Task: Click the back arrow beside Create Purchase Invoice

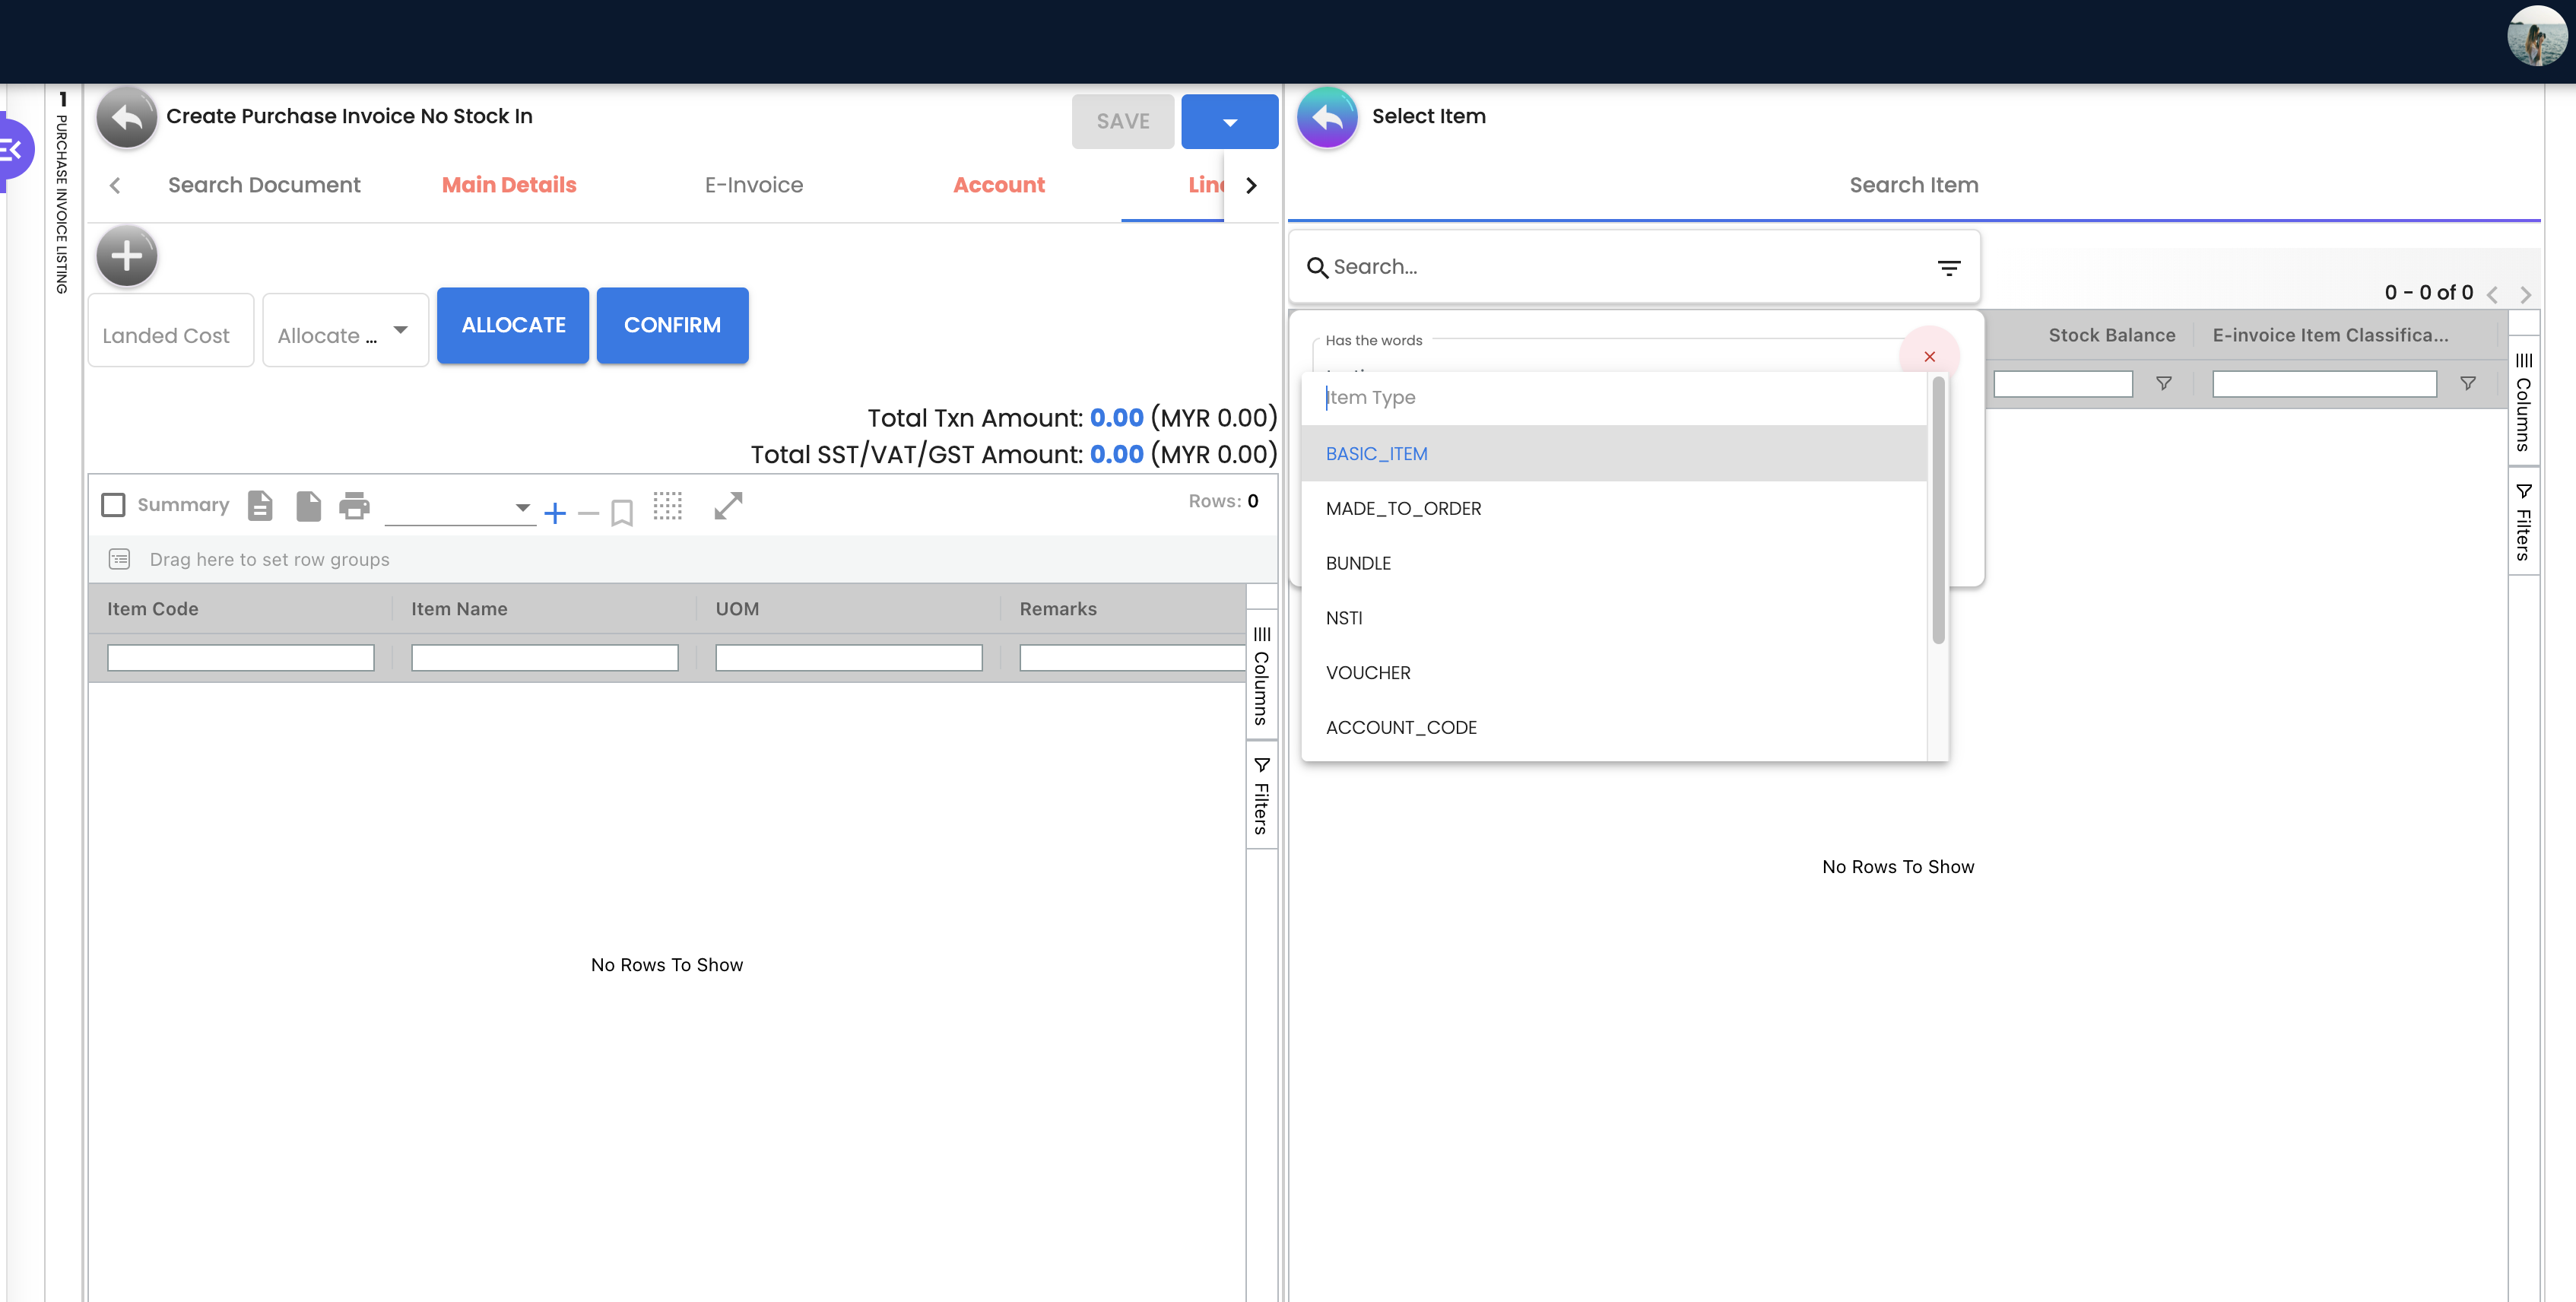Action: [126, 118]
